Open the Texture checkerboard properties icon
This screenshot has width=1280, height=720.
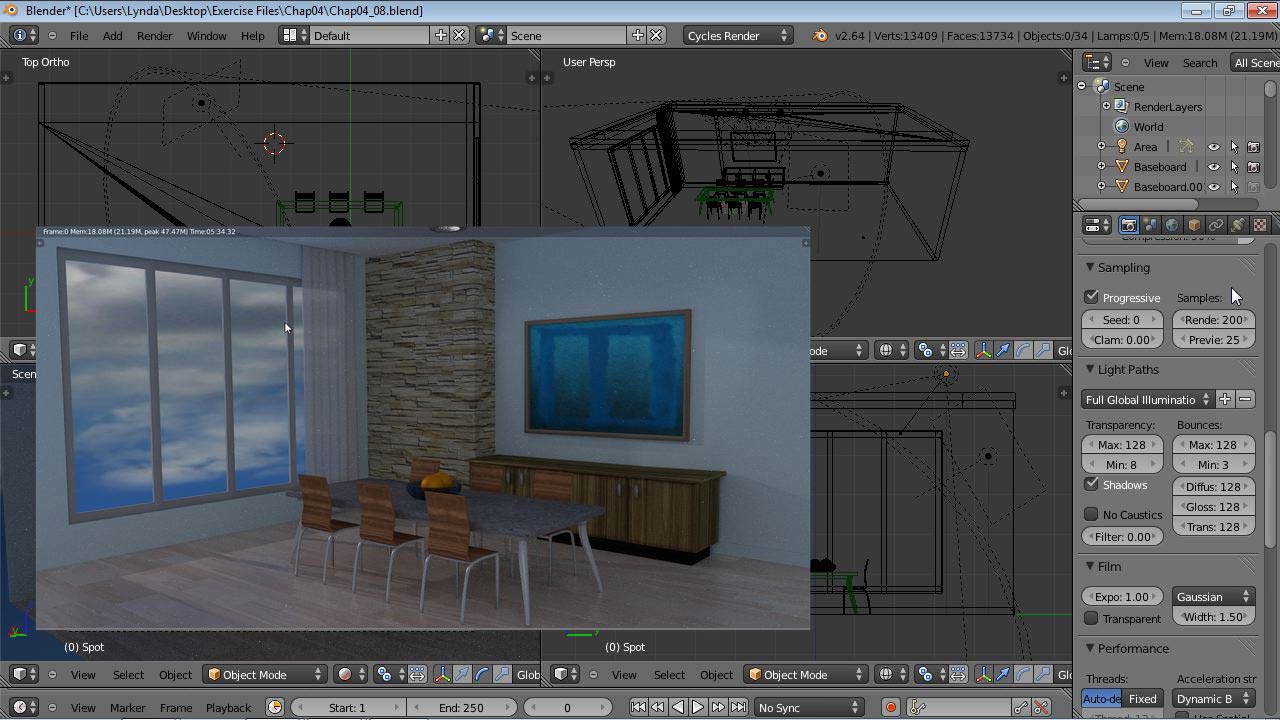[1260, 225]
